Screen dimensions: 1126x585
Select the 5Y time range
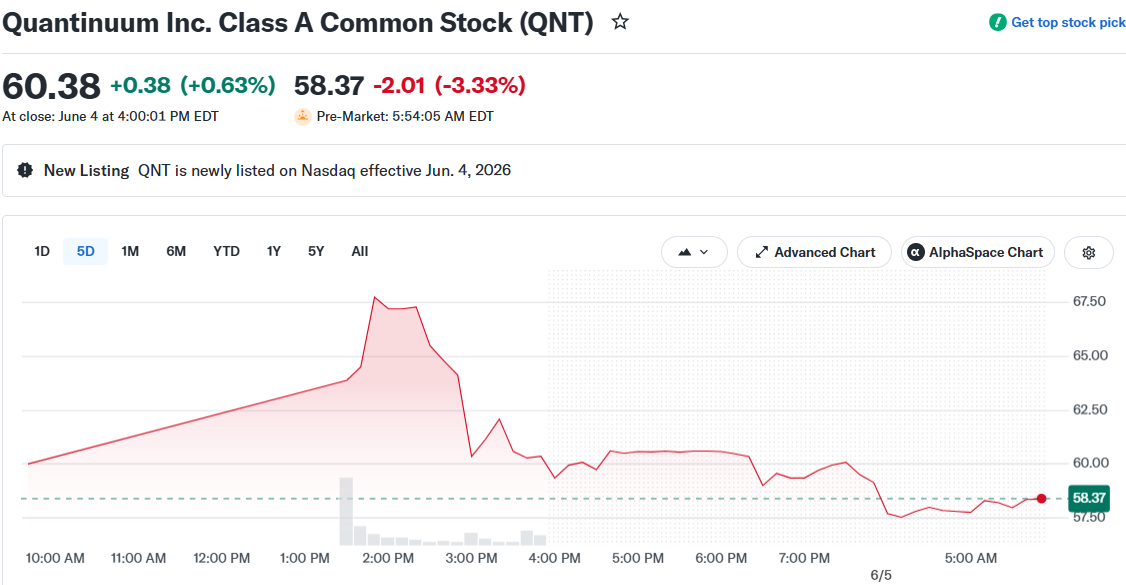pyautogui.click(x=316, y=251)
